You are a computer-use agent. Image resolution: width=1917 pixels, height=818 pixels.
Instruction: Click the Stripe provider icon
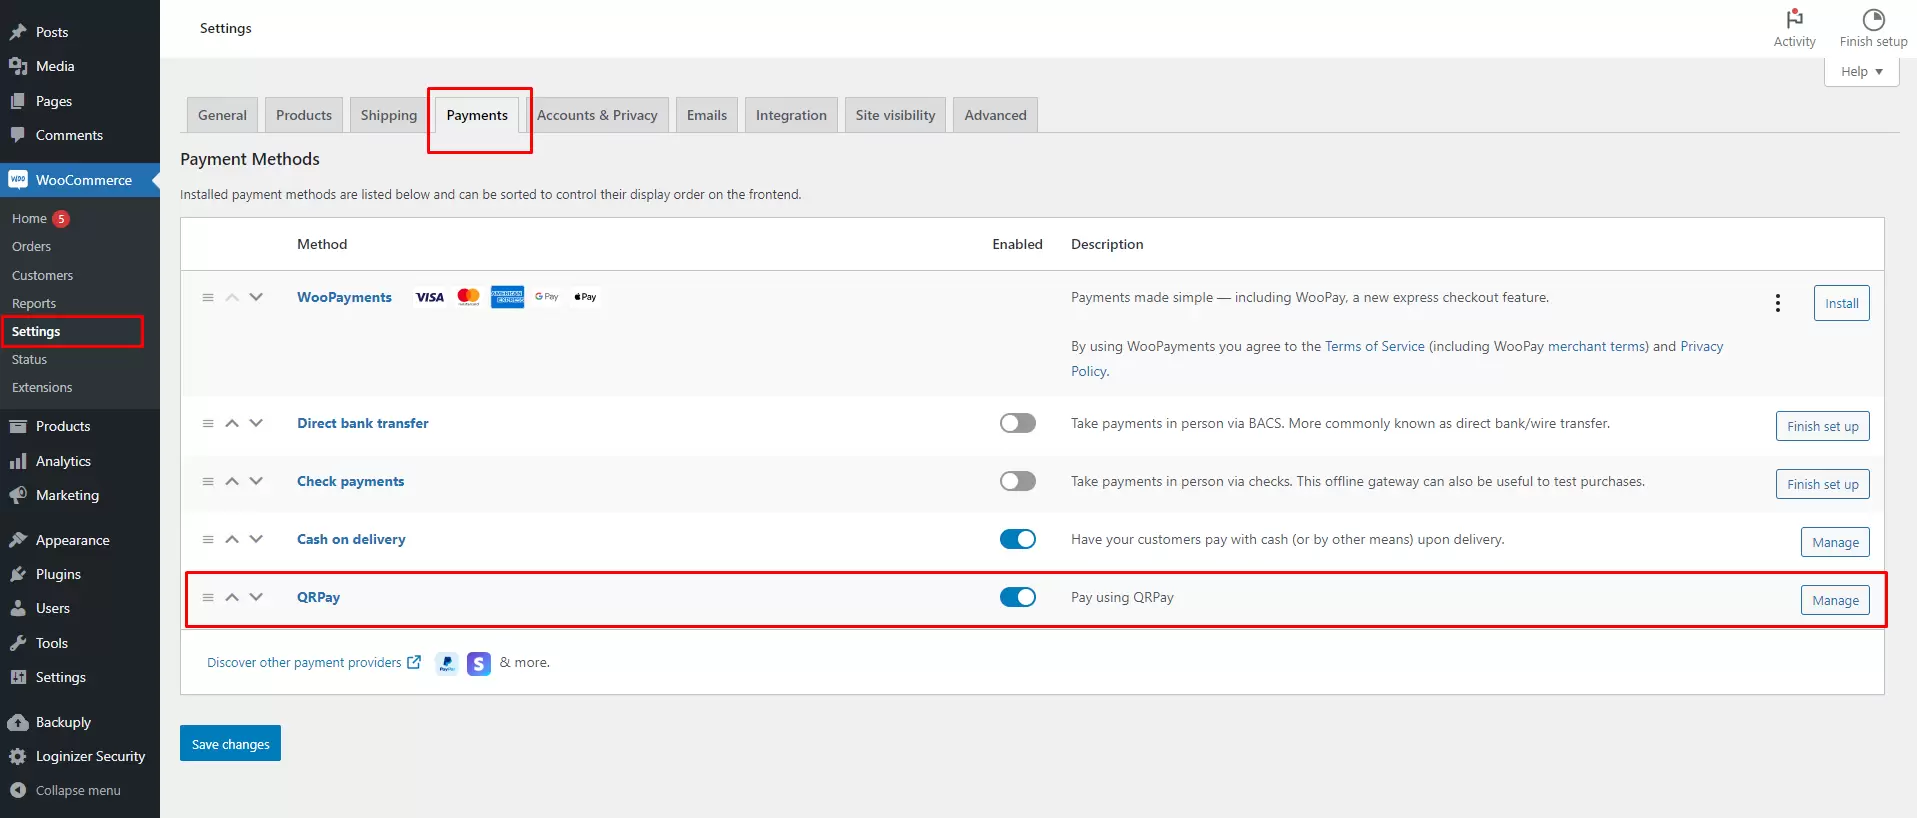coord(479,663)
